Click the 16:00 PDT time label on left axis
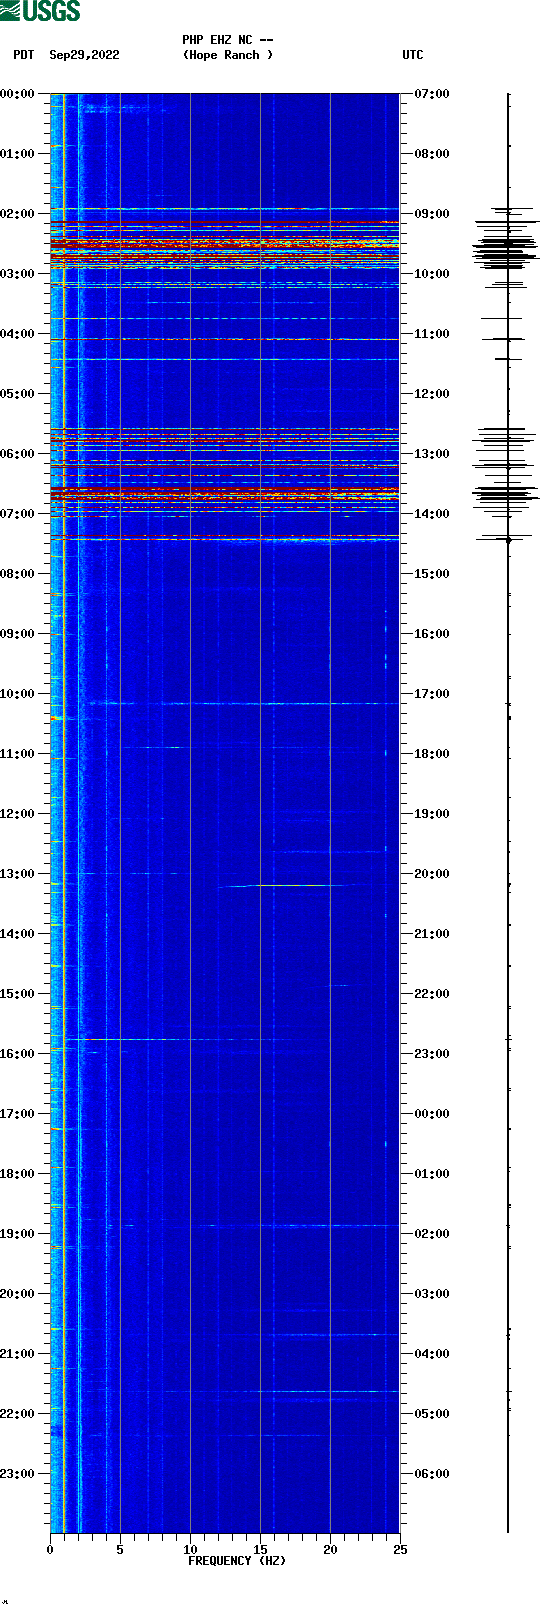Image resolution: width=552 pixels, height=1613 pixels. (x=17, y=1054)
